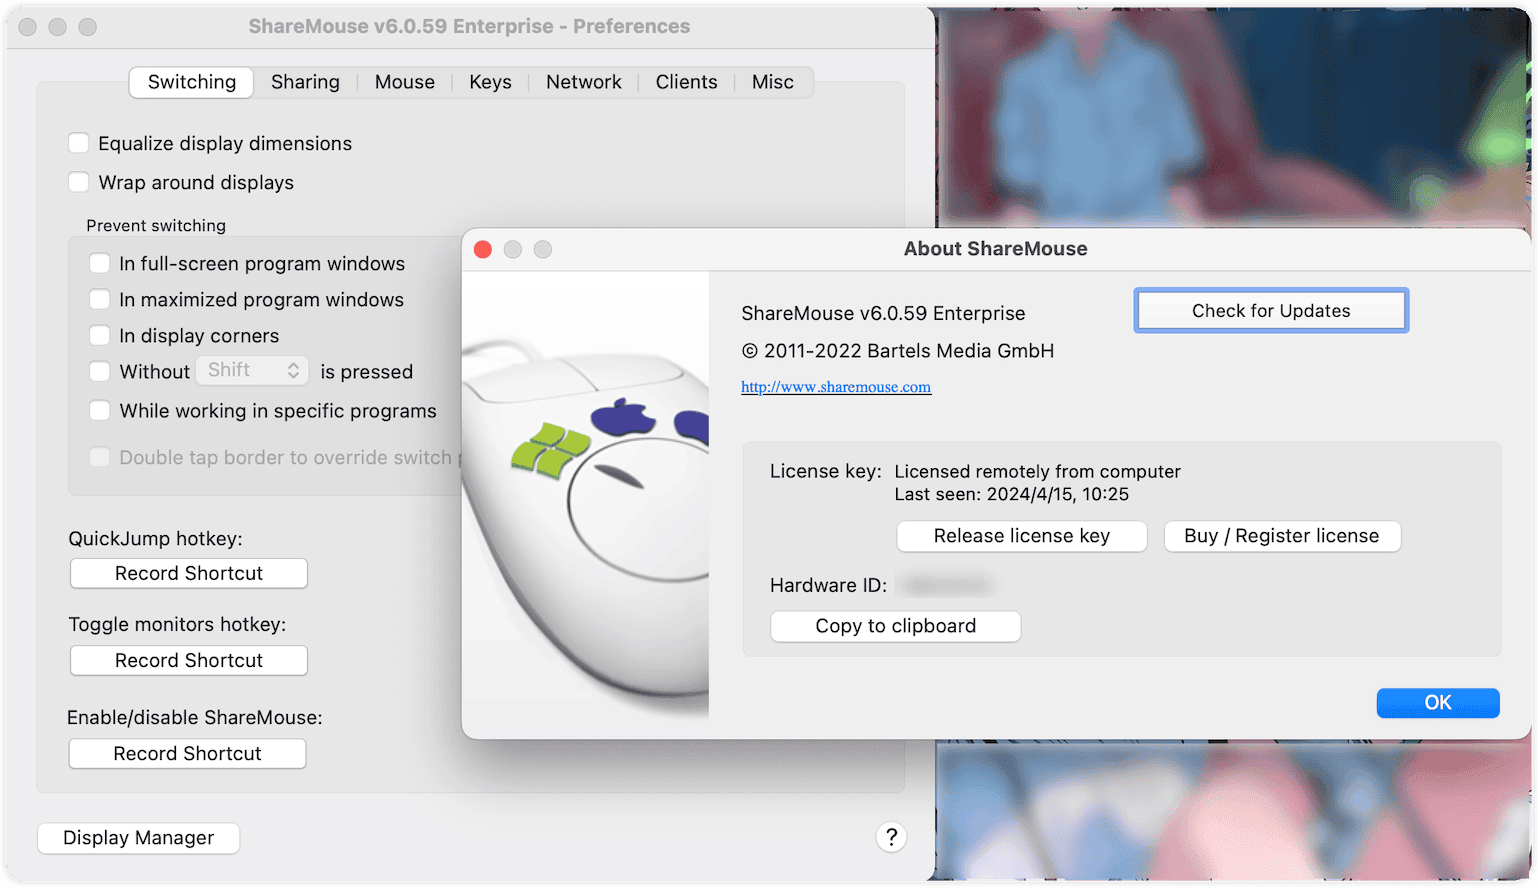Toggle Wrap around displays option
Screen dimensions: 1538x888
click(x=79, y=182)
